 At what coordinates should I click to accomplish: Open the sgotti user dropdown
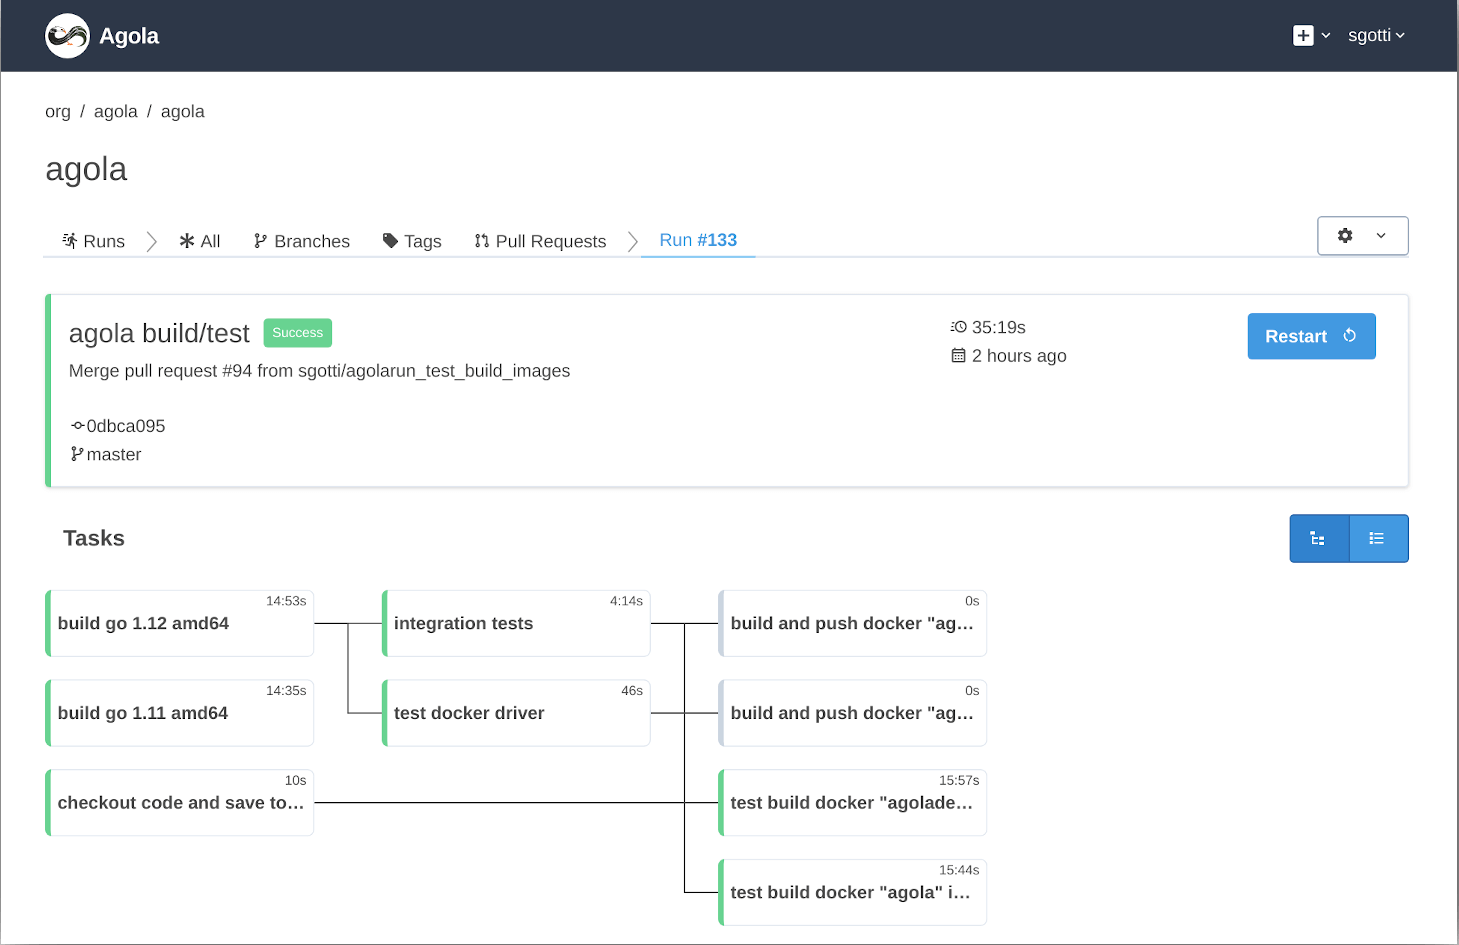1376,36
